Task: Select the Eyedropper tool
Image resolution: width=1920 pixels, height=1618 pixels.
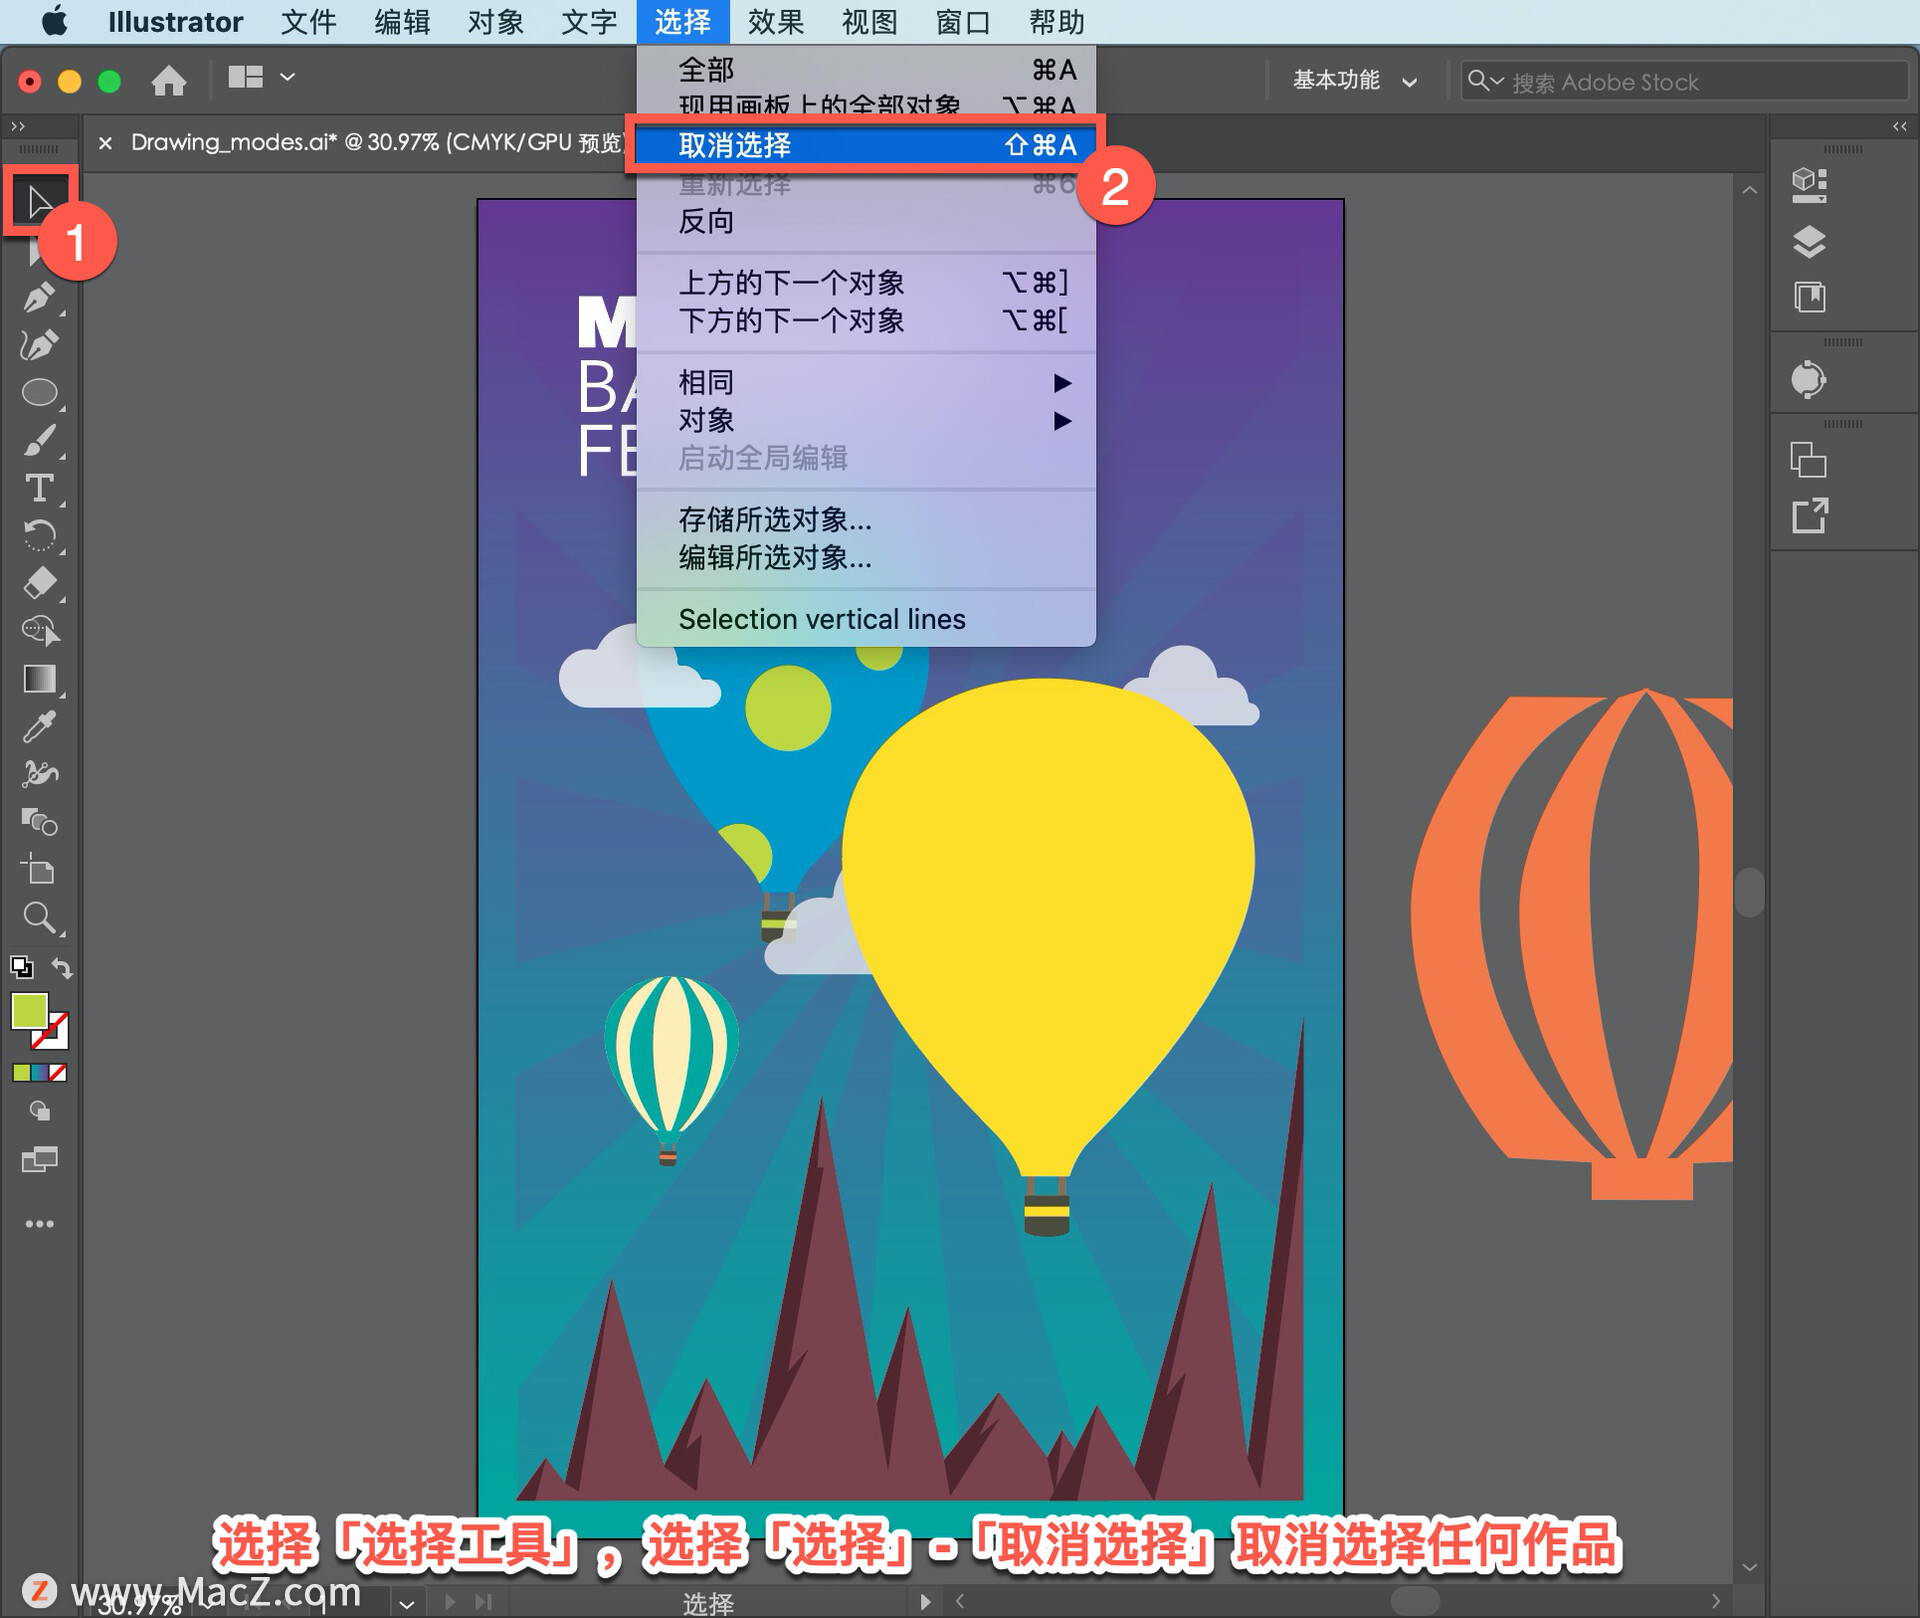Action: (38, 727)
